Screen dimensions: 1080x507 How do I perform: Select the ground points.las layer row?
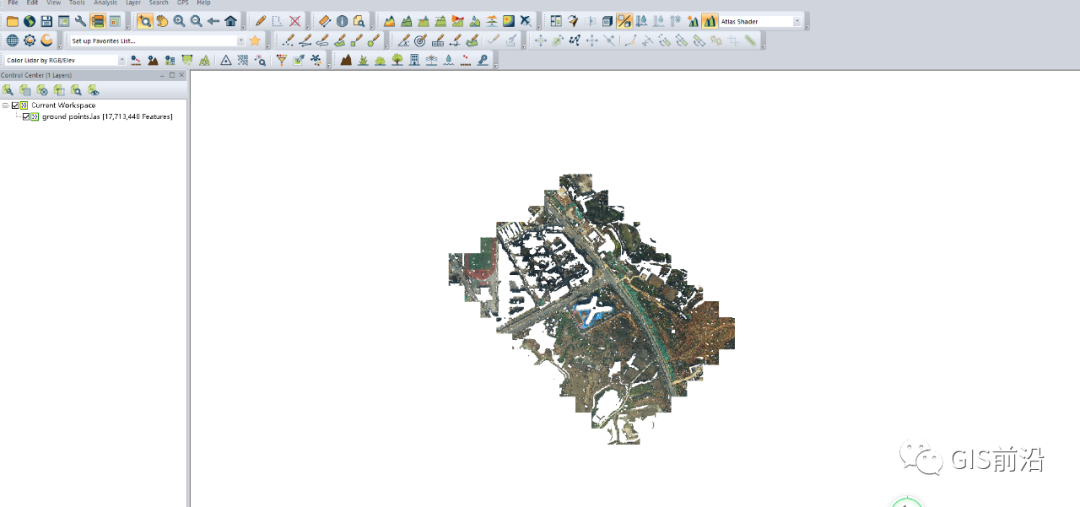tap(107, 116)
